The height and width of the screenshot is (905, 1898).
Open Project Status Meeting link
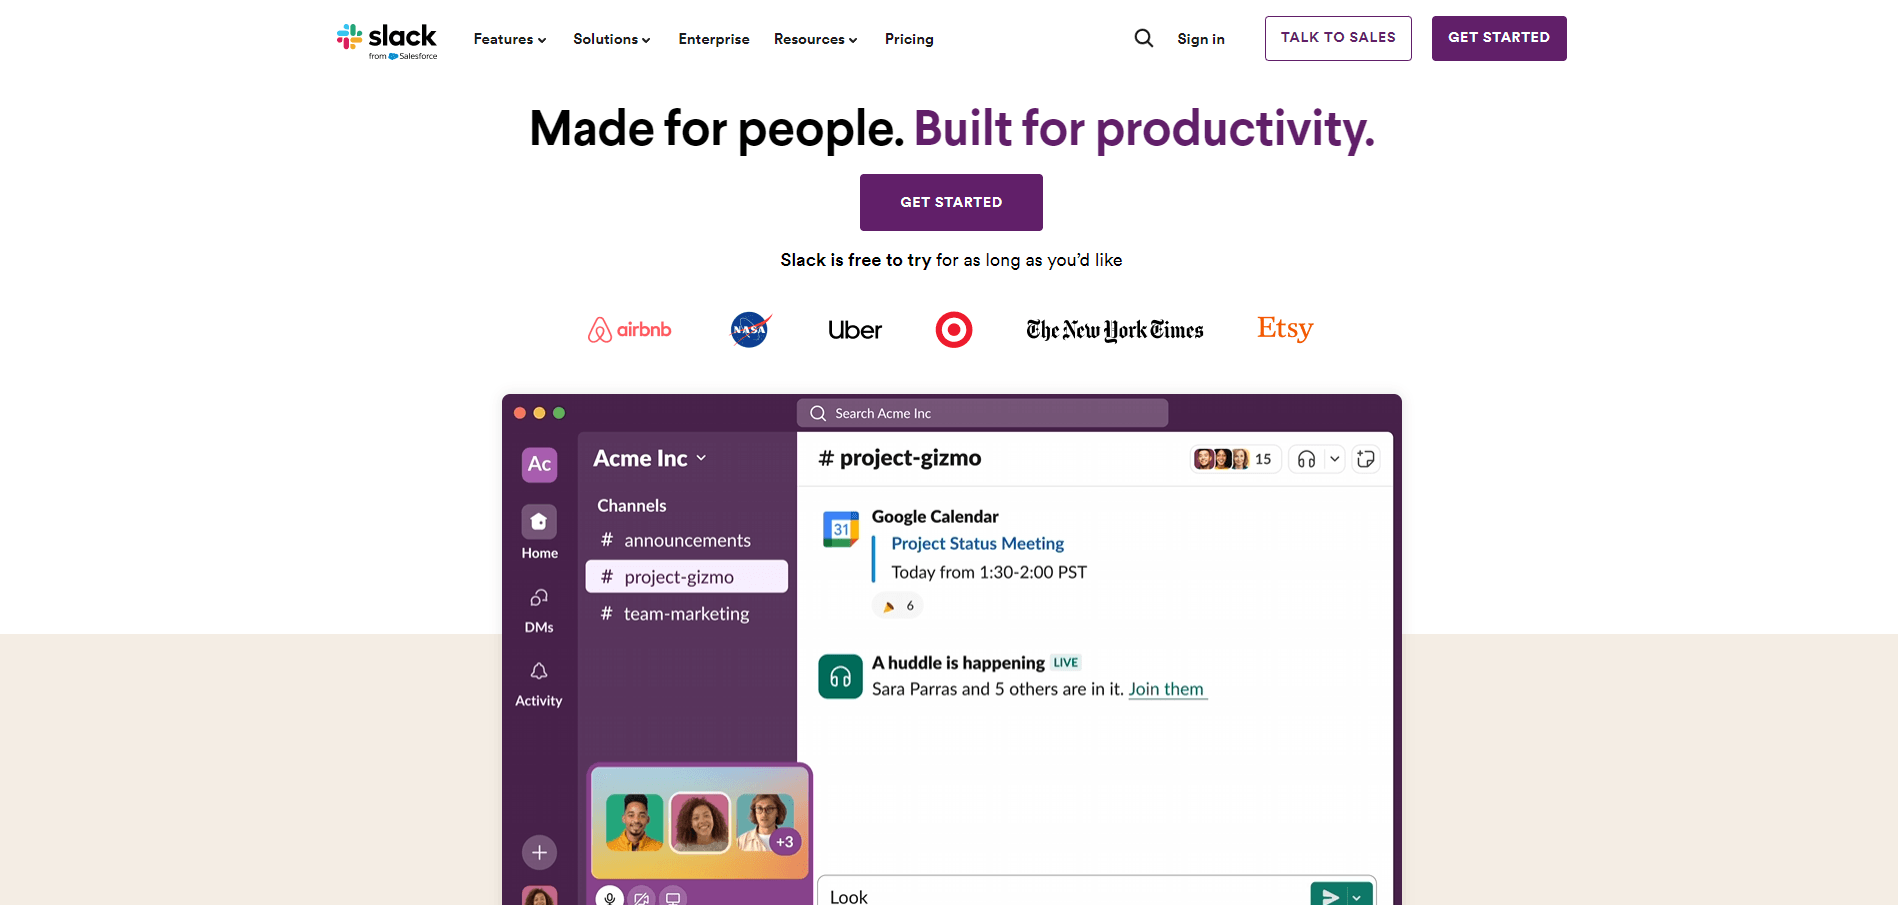(977, 543)
